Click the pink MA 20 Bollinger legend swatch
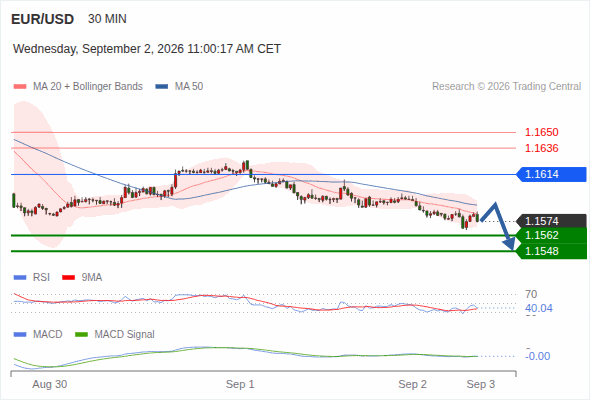590x400 pixels. (20, 87)
